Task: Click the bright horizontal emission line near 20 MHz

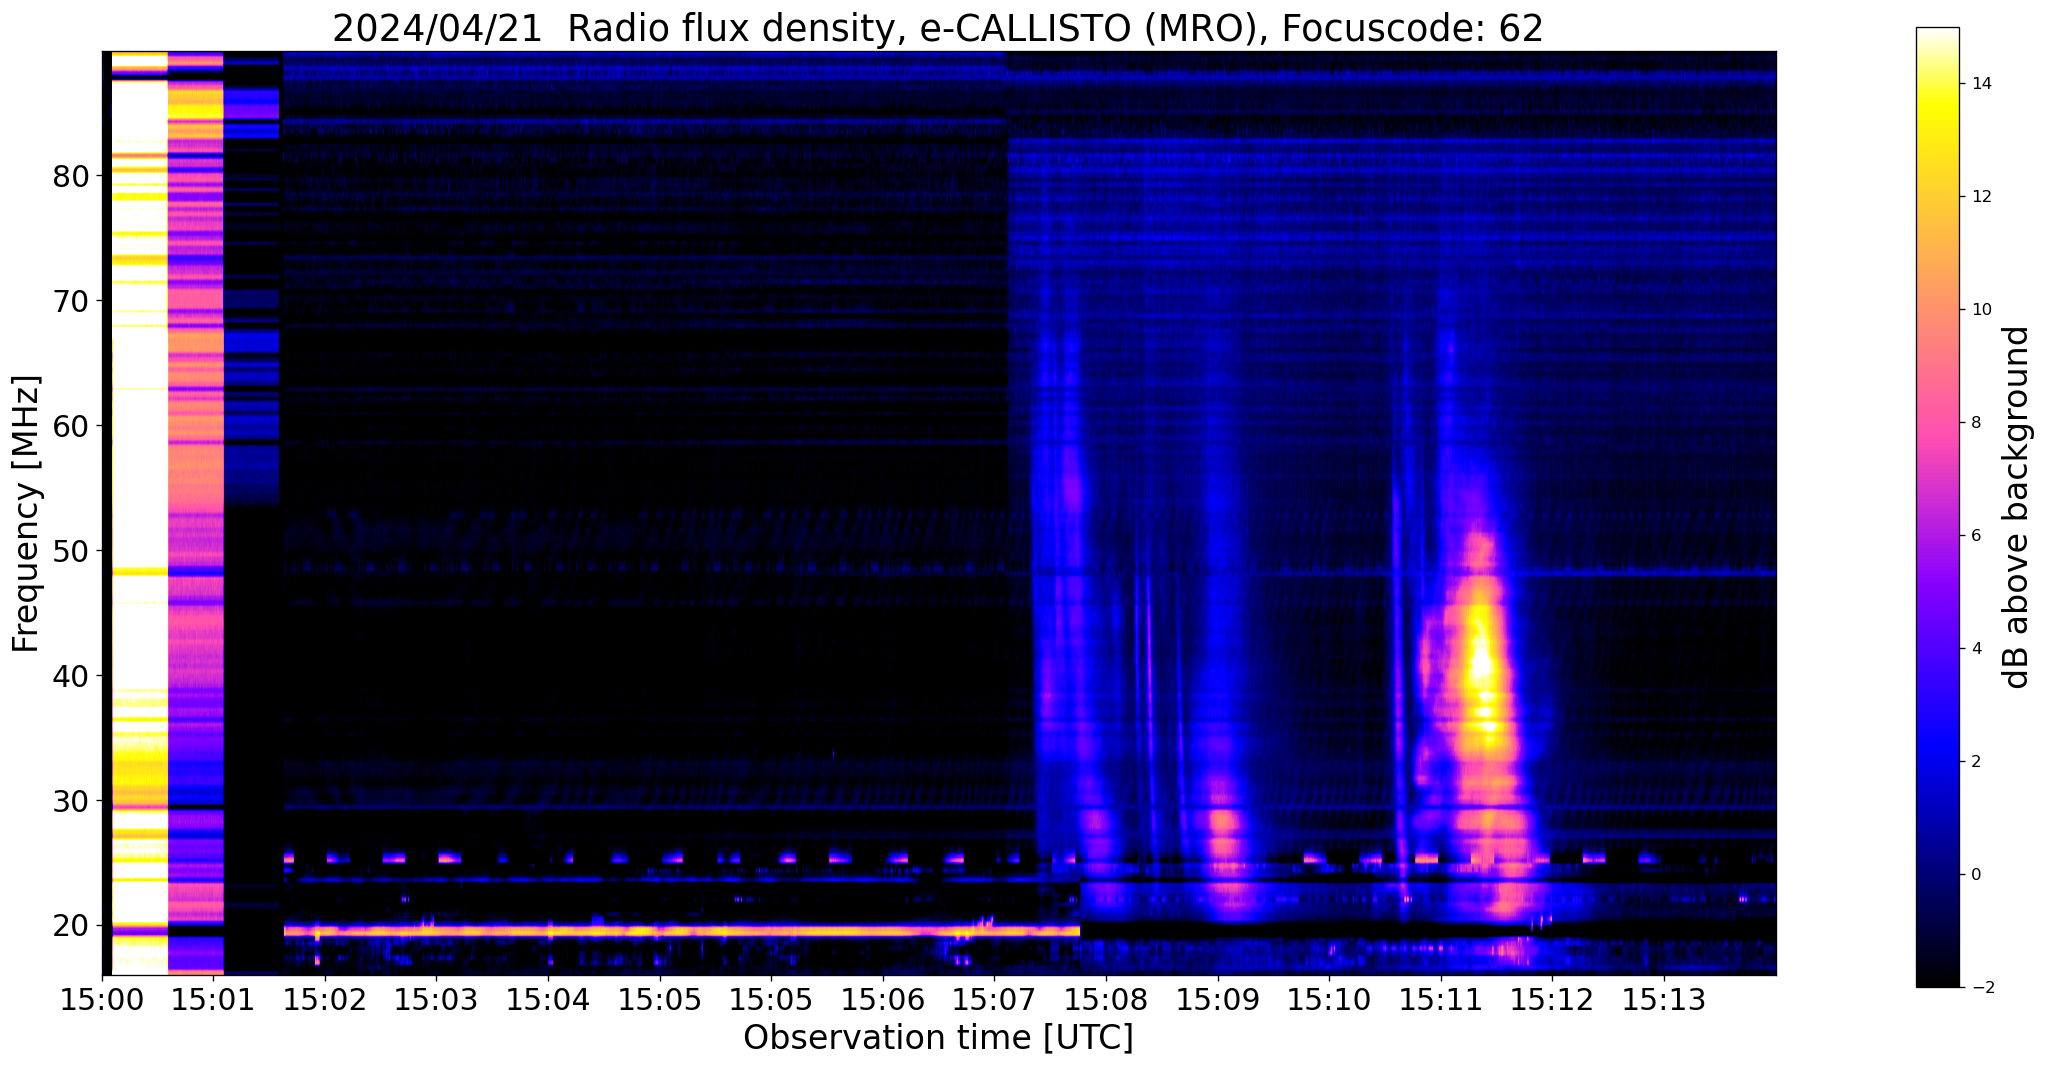Action: tap(682, 931)
